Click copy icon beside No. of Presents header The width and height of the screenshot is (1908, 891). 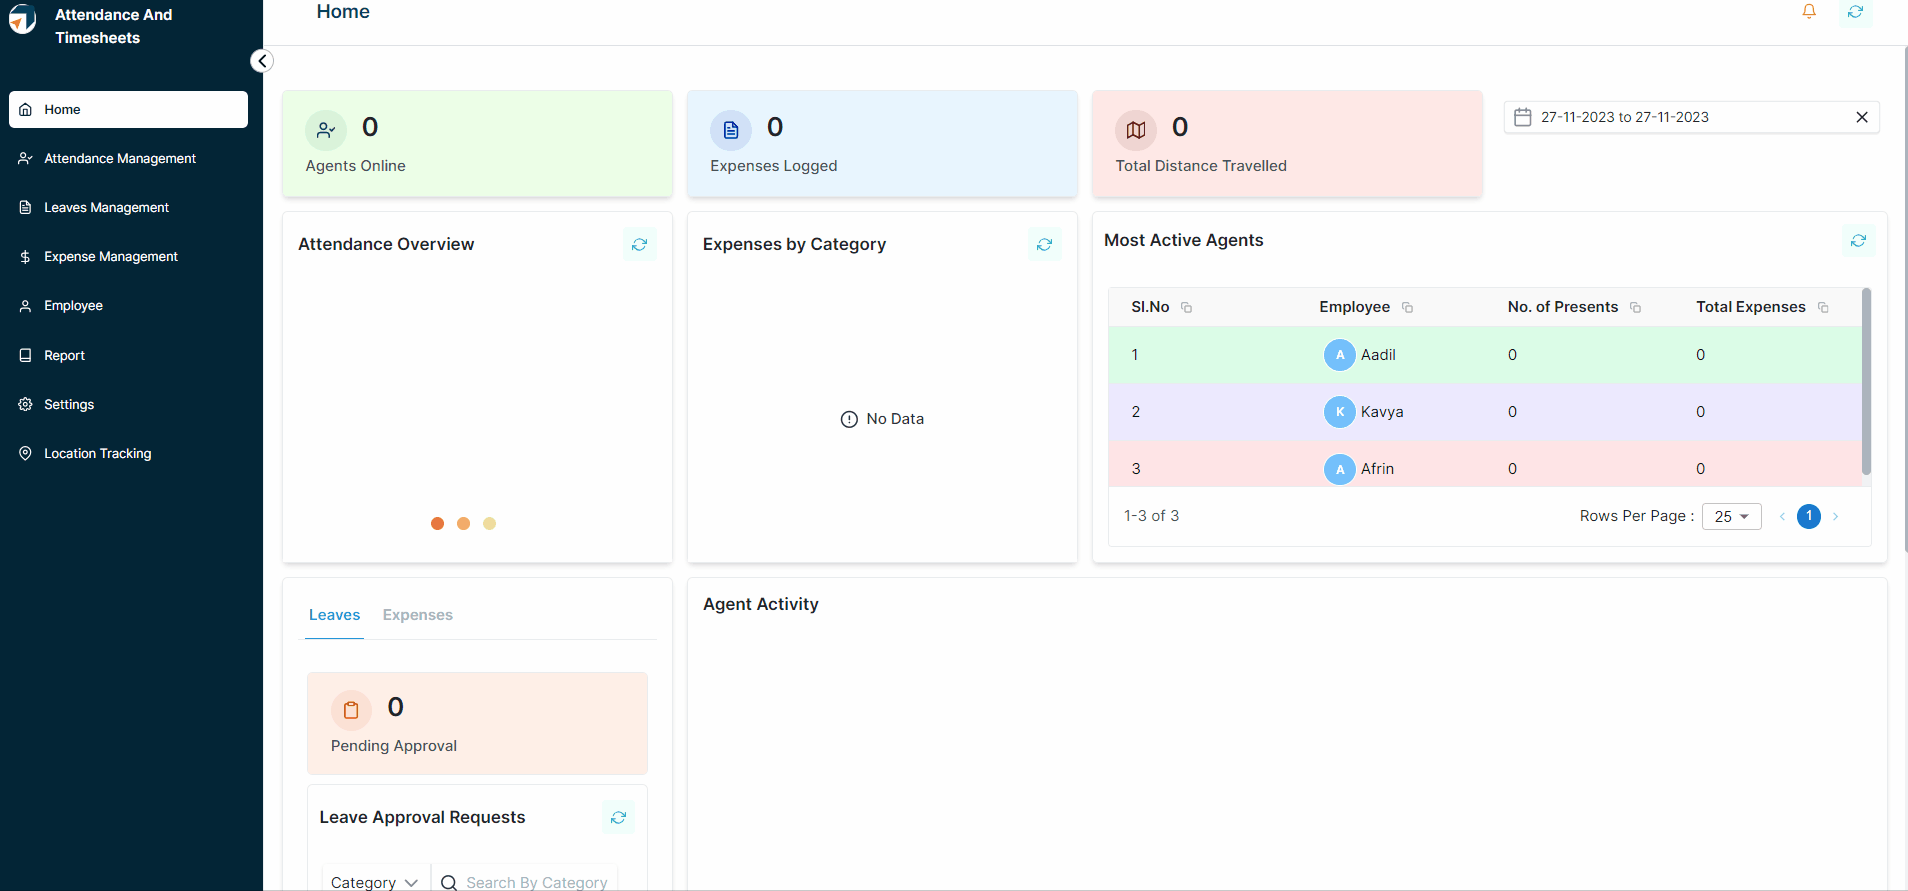1636,308
